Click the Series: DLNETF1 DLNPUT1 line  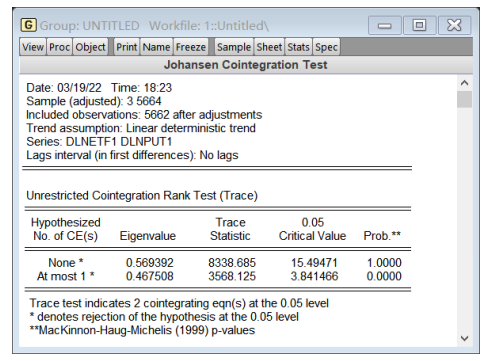click(x=99, y=142)
